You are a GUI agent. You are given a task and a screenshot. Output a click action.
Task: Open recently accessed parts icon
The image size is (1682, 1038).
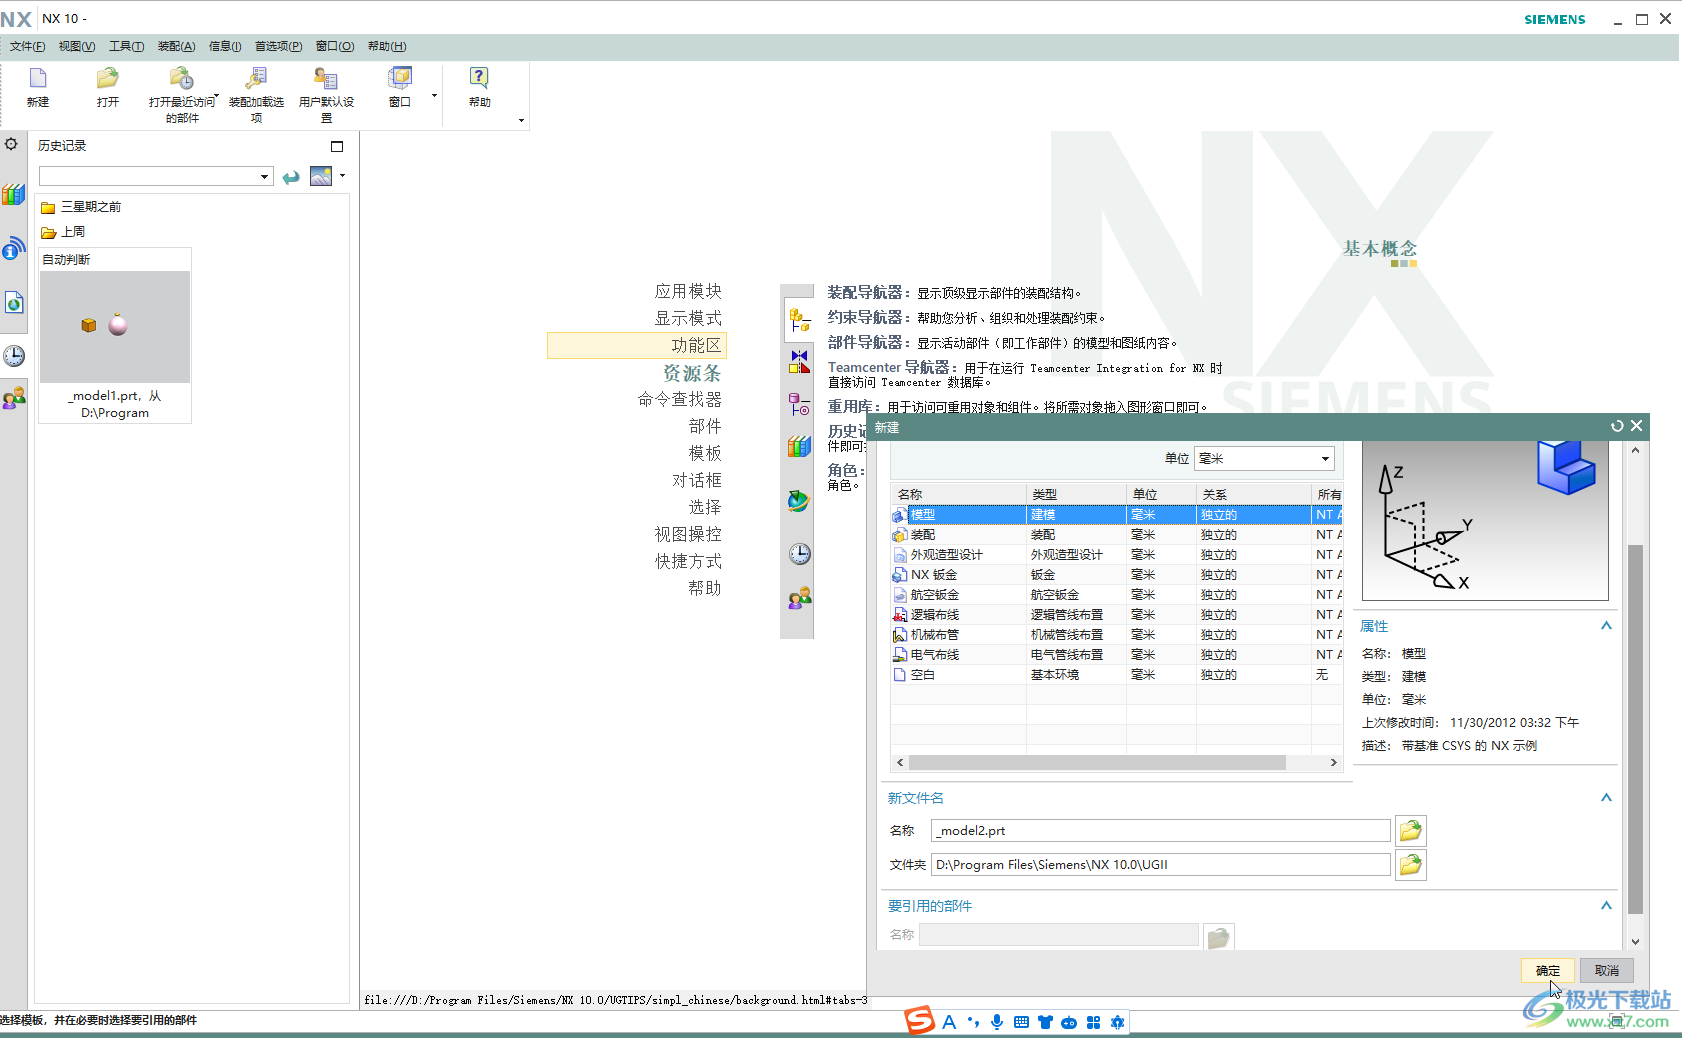[x=181, y=78]
